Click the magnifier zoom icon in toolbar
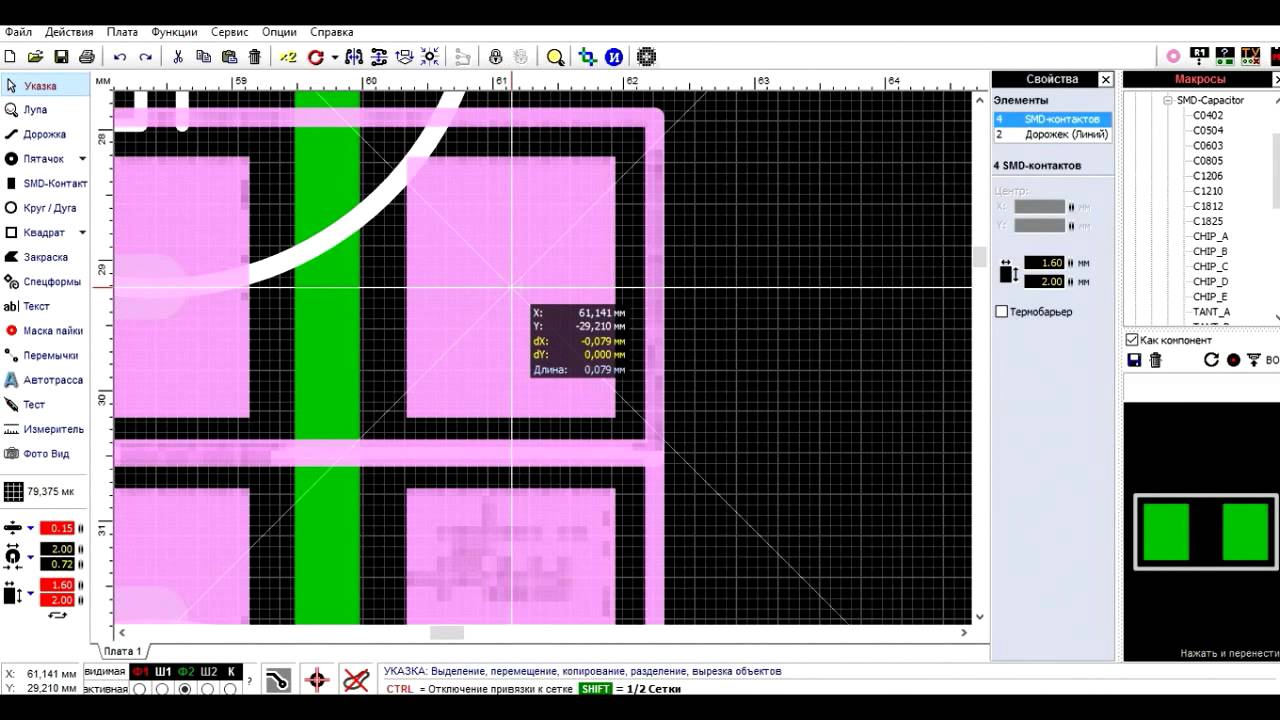Screen dimensions: 1280x720 click(555, 57)
